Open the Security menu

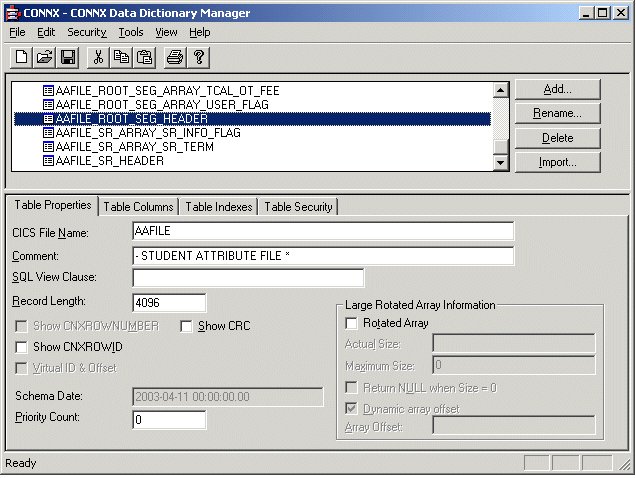point(86,32)
